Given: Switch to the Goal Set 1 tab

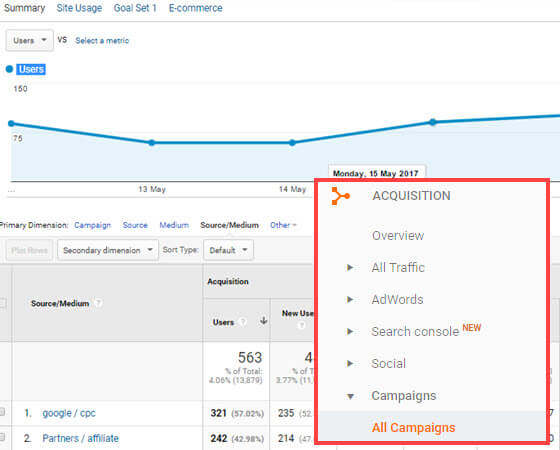Looking at the screenshot, I should [135, 8].
